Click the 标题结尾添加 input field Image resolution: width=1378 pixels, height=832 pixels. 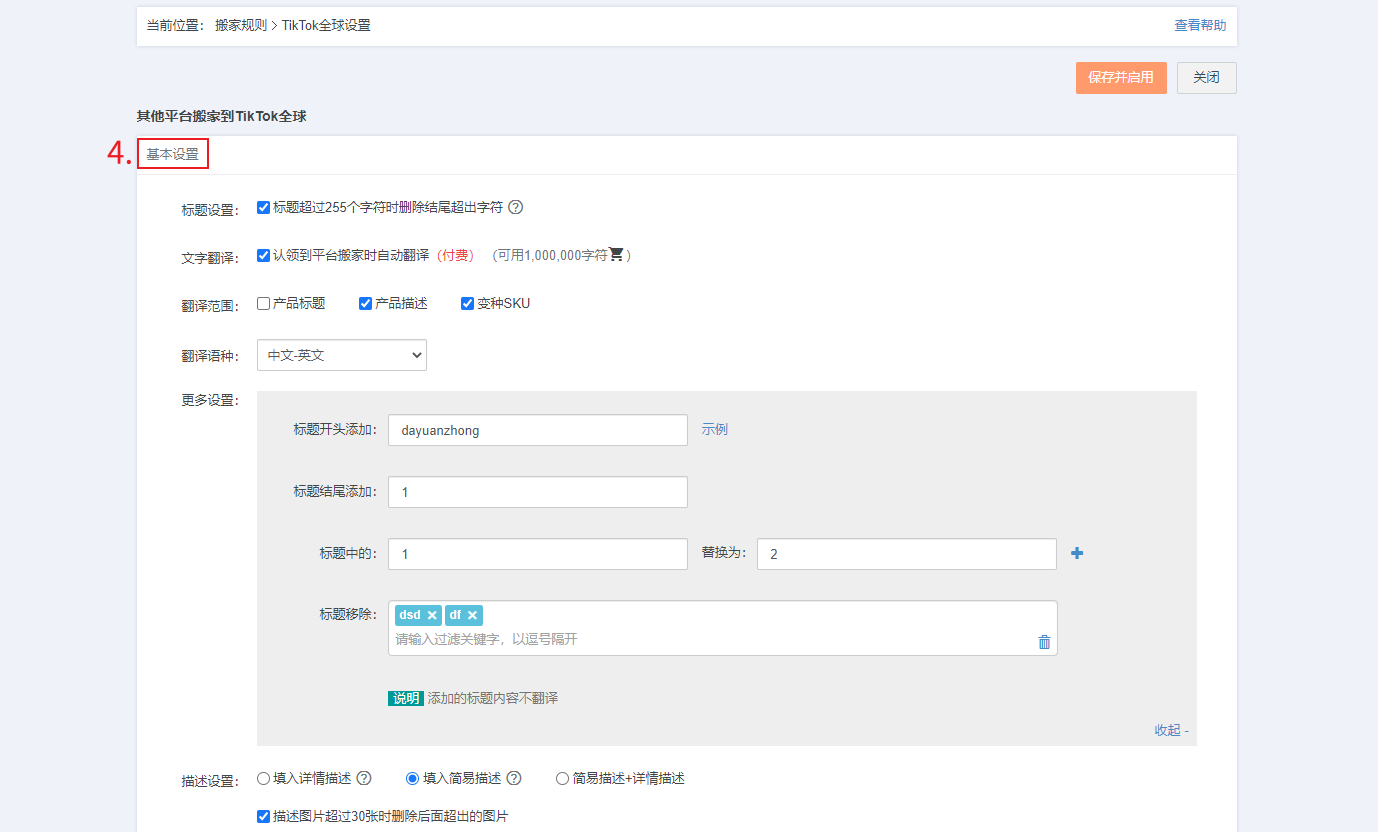point(538,492)
